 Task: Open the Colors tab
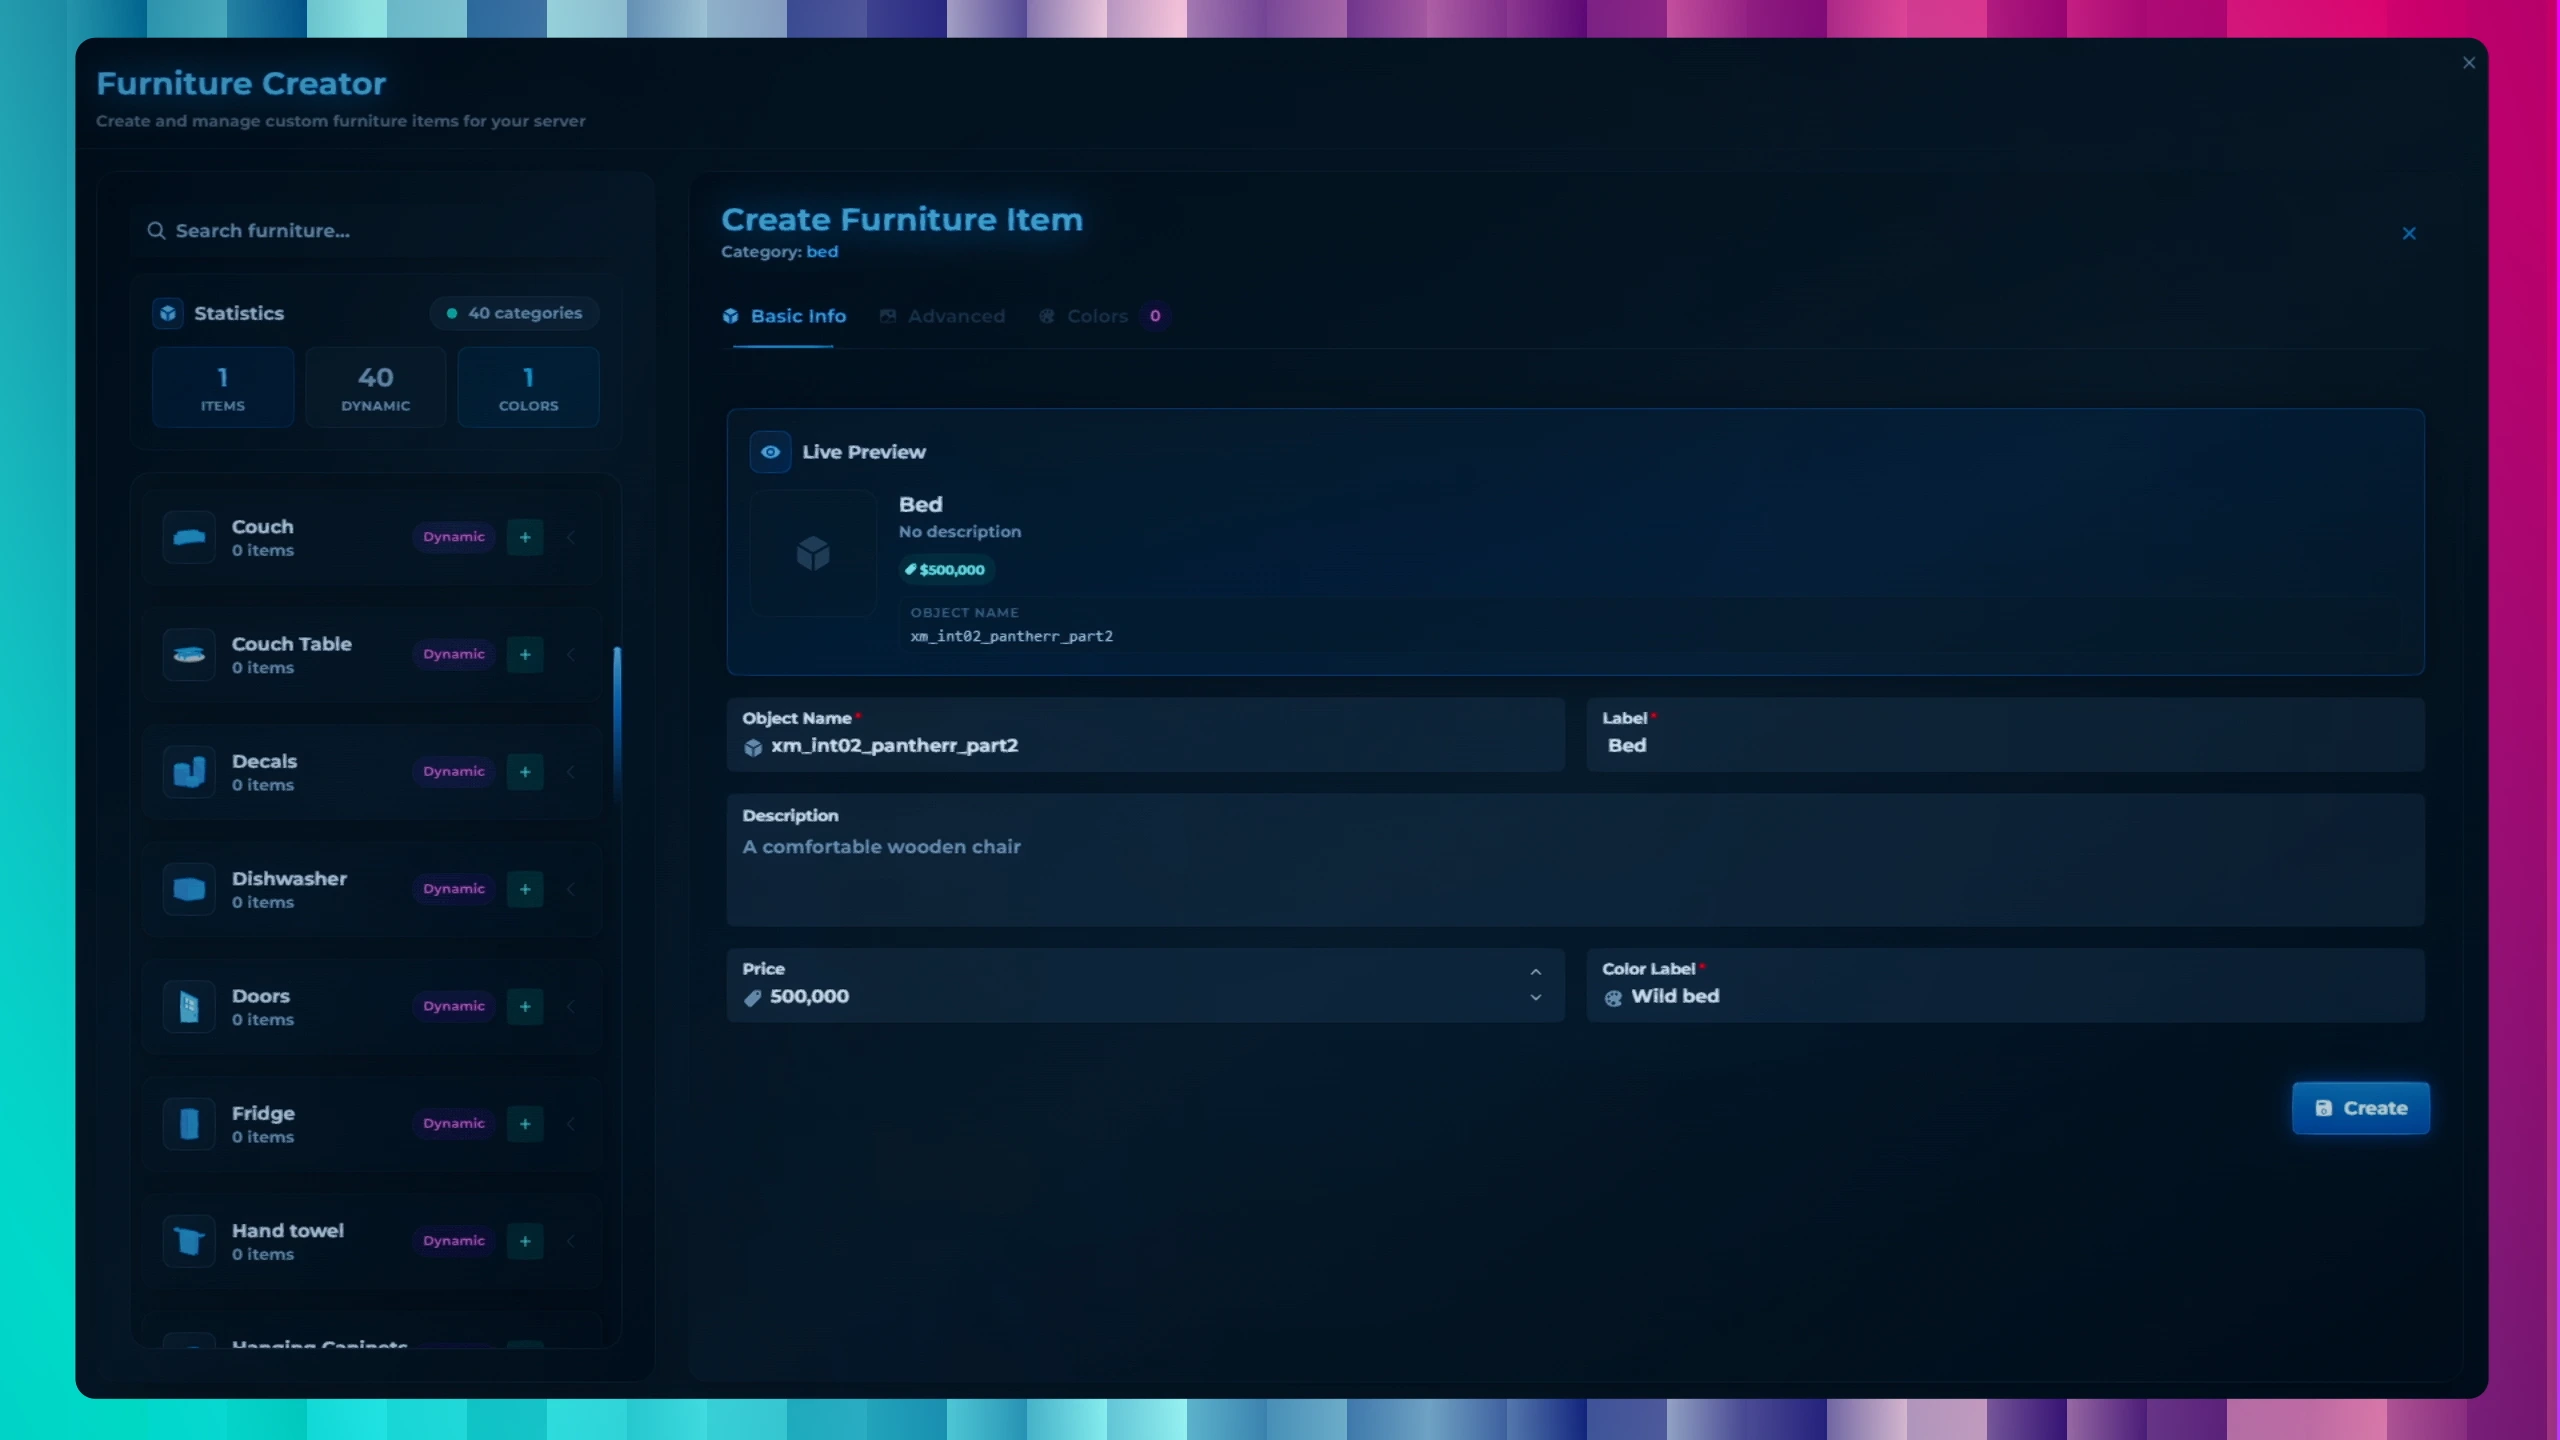1103,316
